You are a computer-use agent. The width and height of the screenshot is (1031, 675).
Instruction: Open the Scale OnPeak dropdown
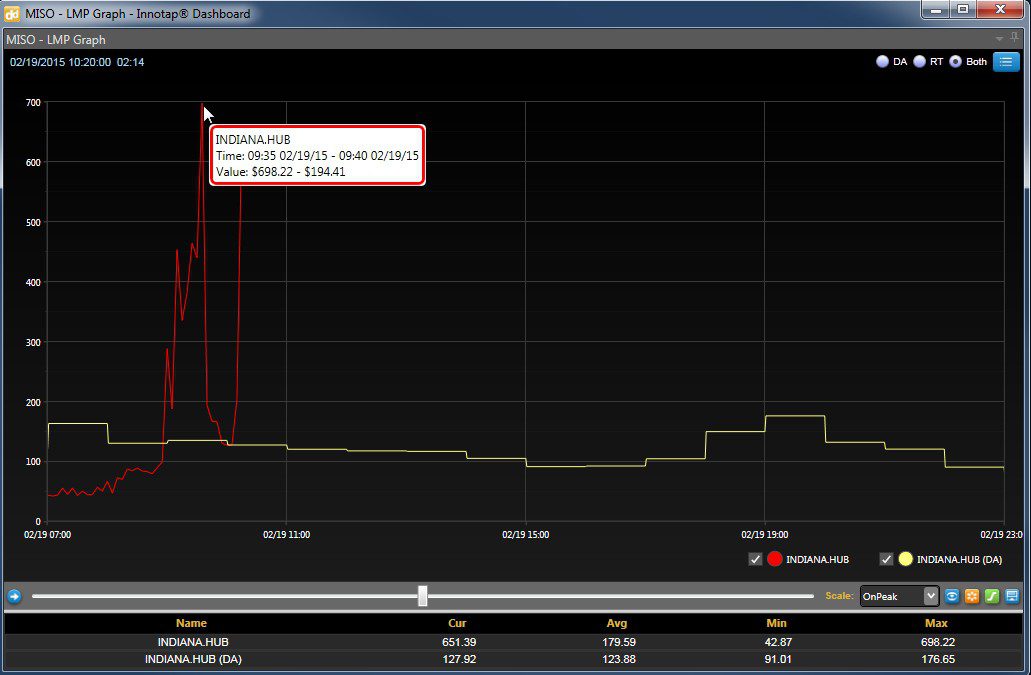(899, 596)
